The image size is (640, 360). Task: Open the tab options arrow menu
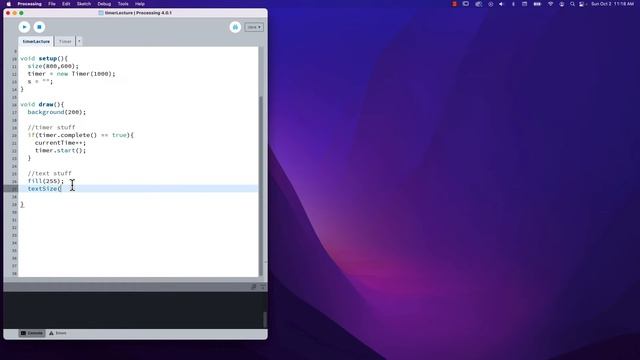point(79,41)
